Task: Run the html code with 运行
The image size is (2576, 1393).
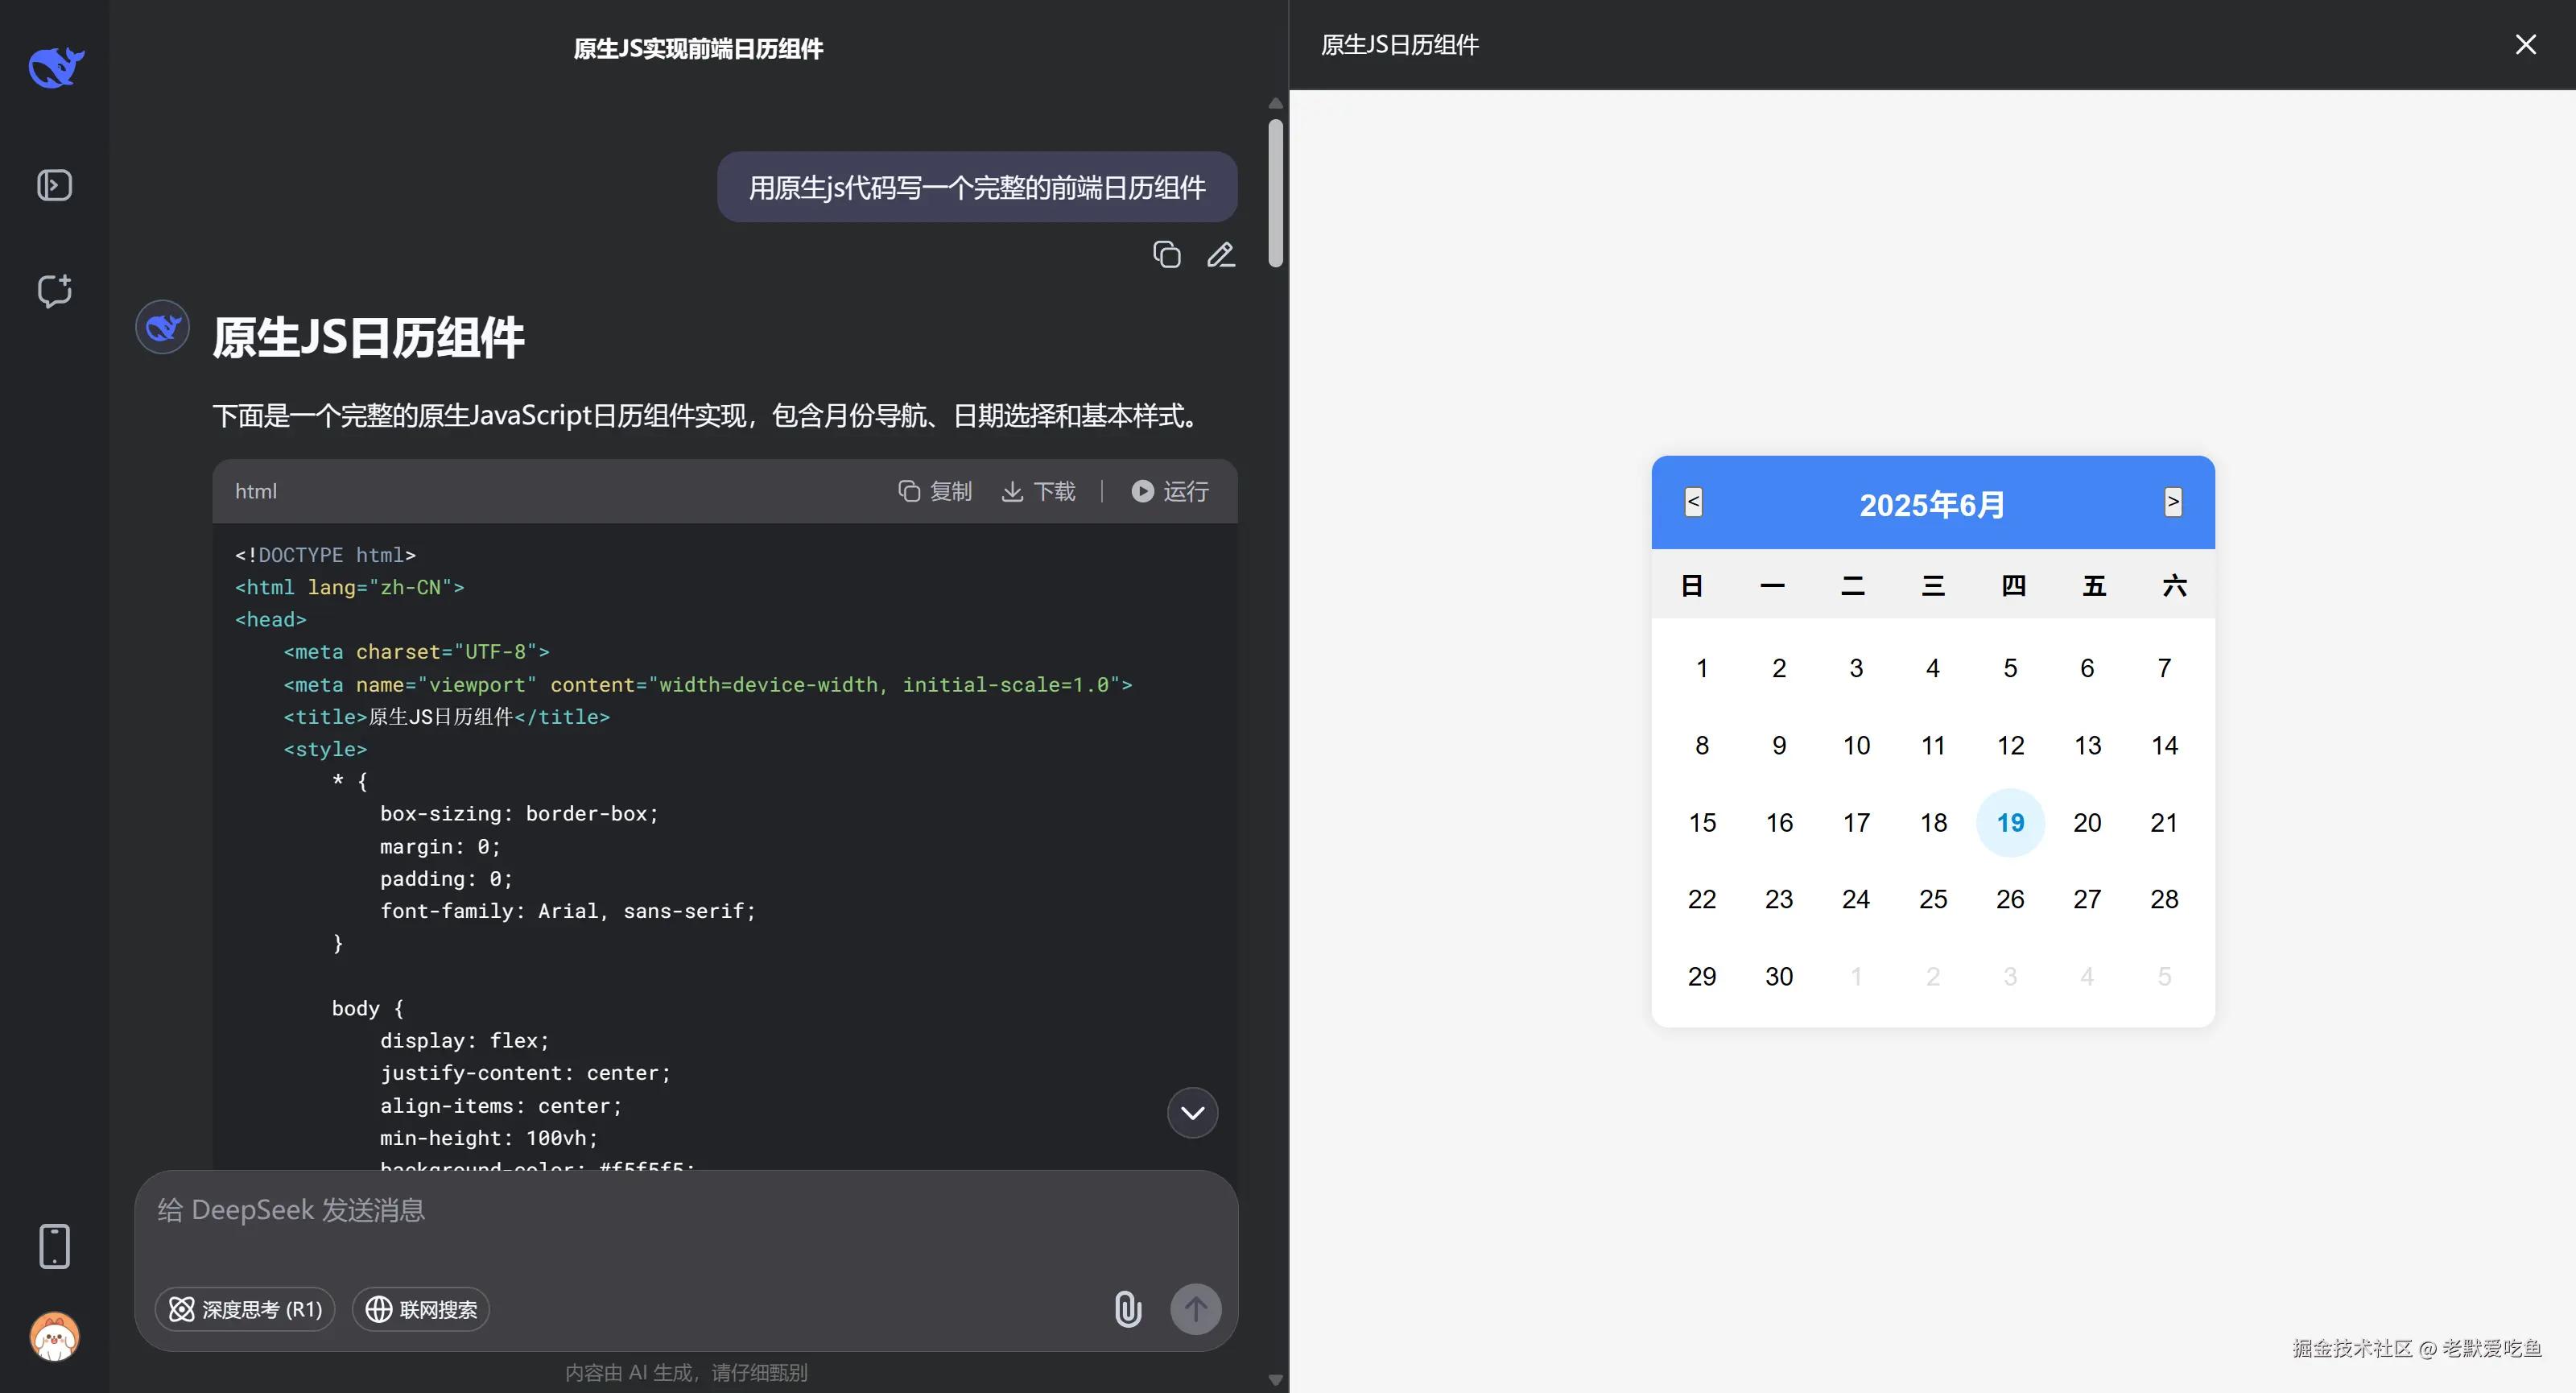Action: 1170,491
